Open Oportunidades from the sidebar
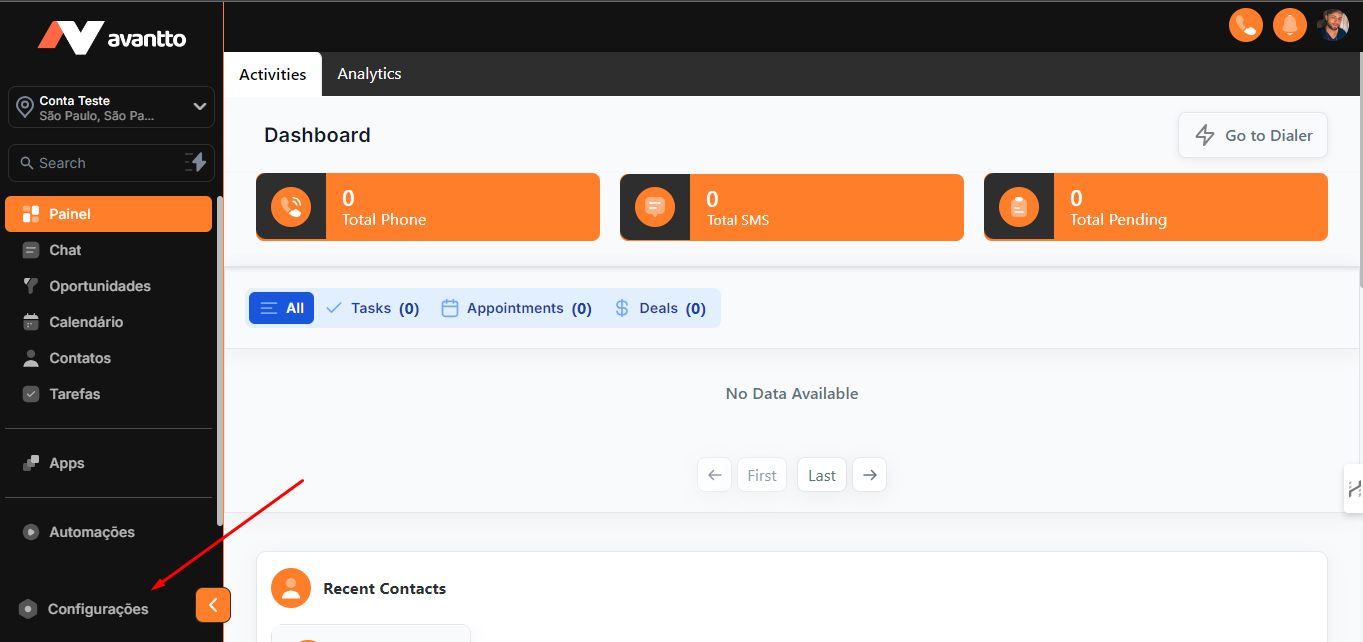This screenshot has height=642, width=1363. pyautogui.click(x=99, y=286)
